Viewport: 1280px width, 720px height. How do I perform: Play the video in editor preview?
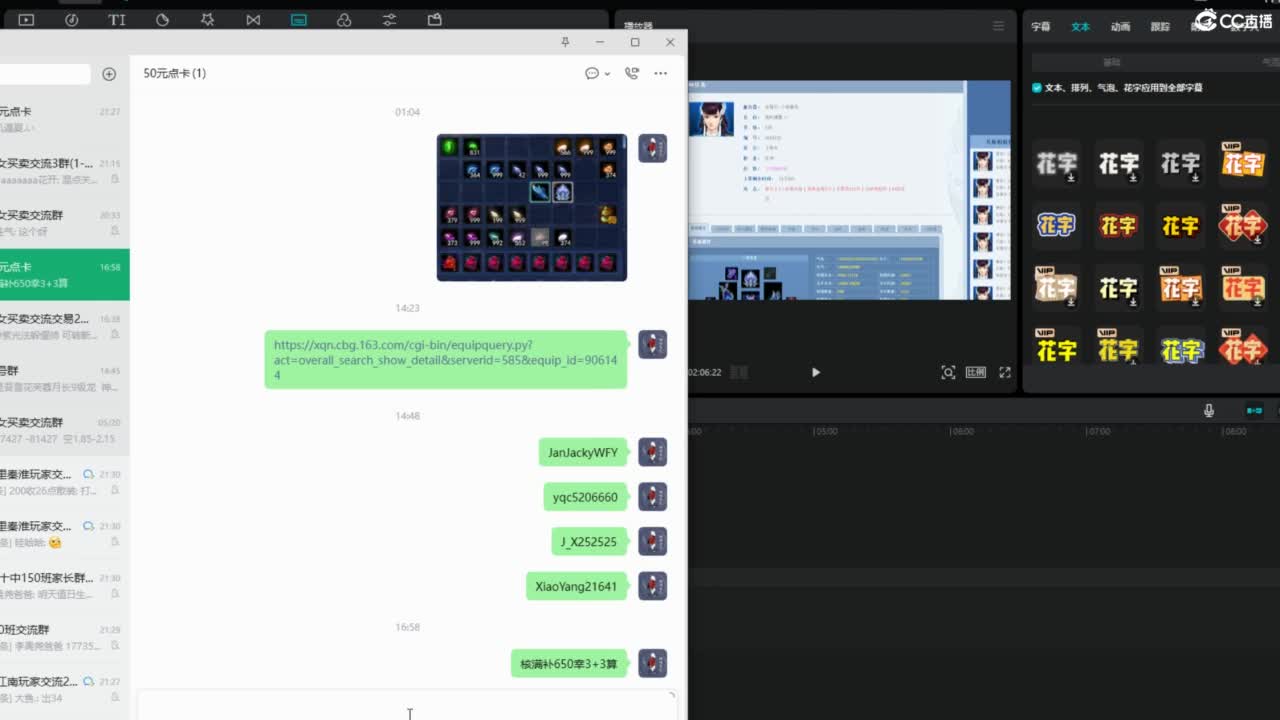click(816, 372)
